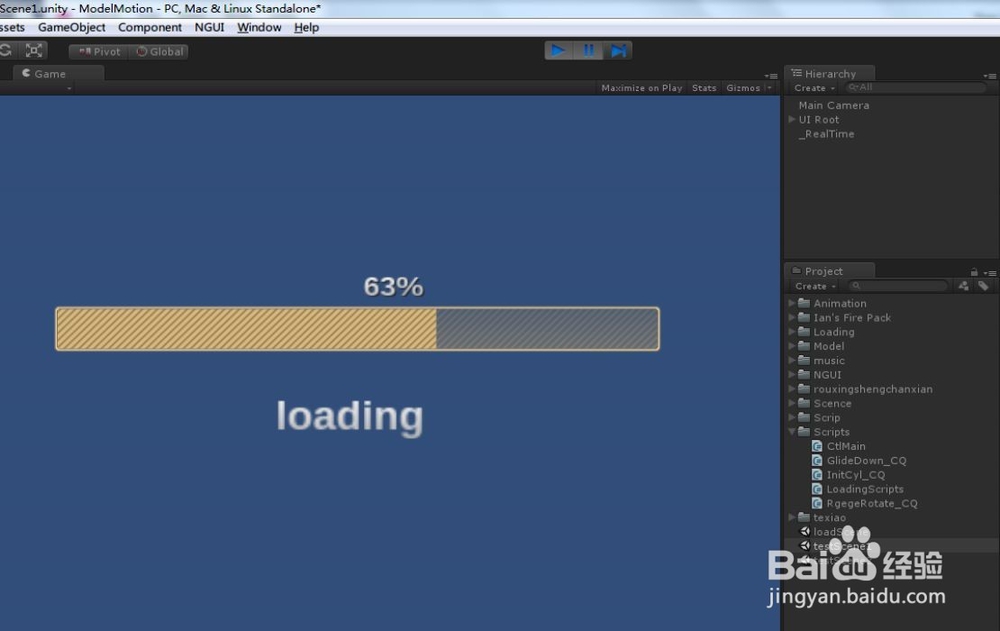
Task: Click the Project panel search field
Action: click(x=898, y=286)
